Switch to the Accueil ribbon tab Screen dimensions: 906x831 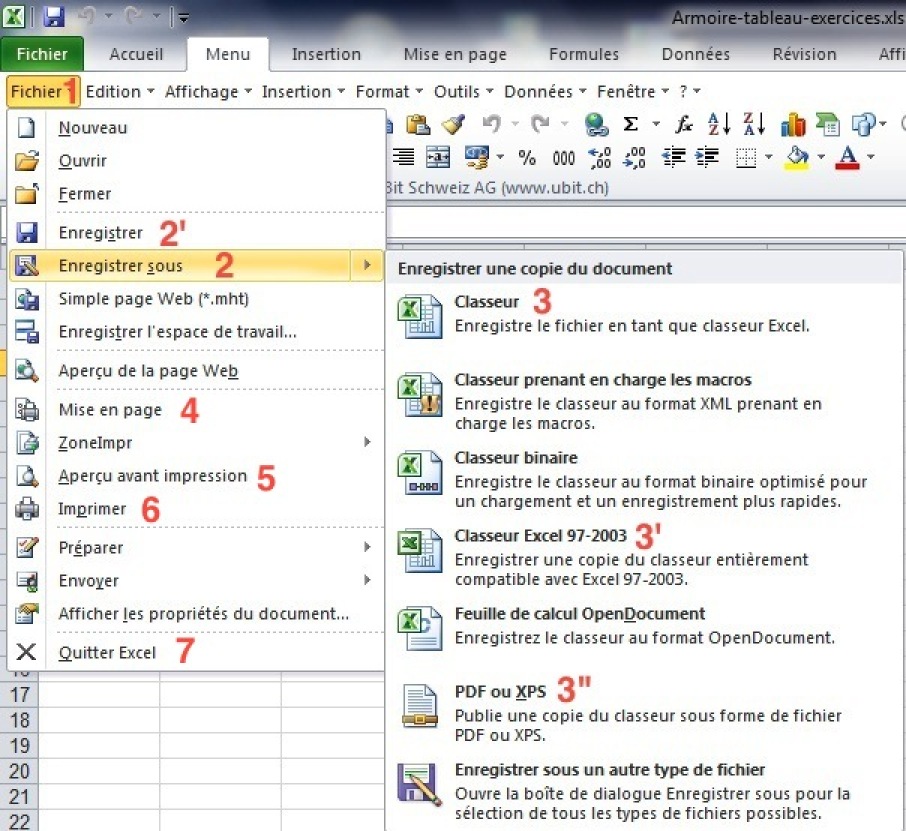coord(136,54)
